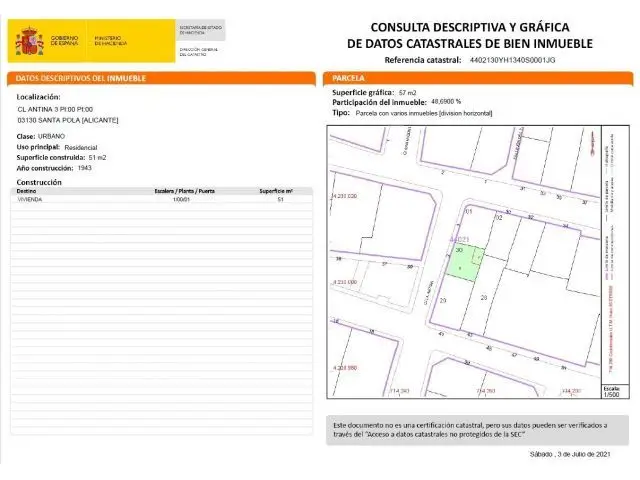The width and height of the screenshot is (640, 480).
Task: Click the 'Clase:' label
Action: pos(26,136)
